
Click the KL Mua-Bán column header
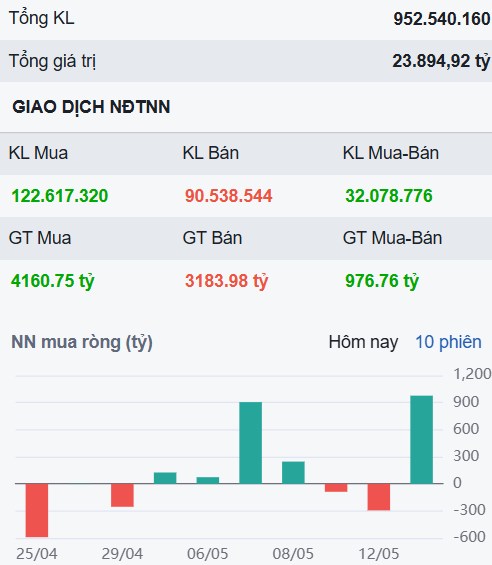click(x=391, y=153)
